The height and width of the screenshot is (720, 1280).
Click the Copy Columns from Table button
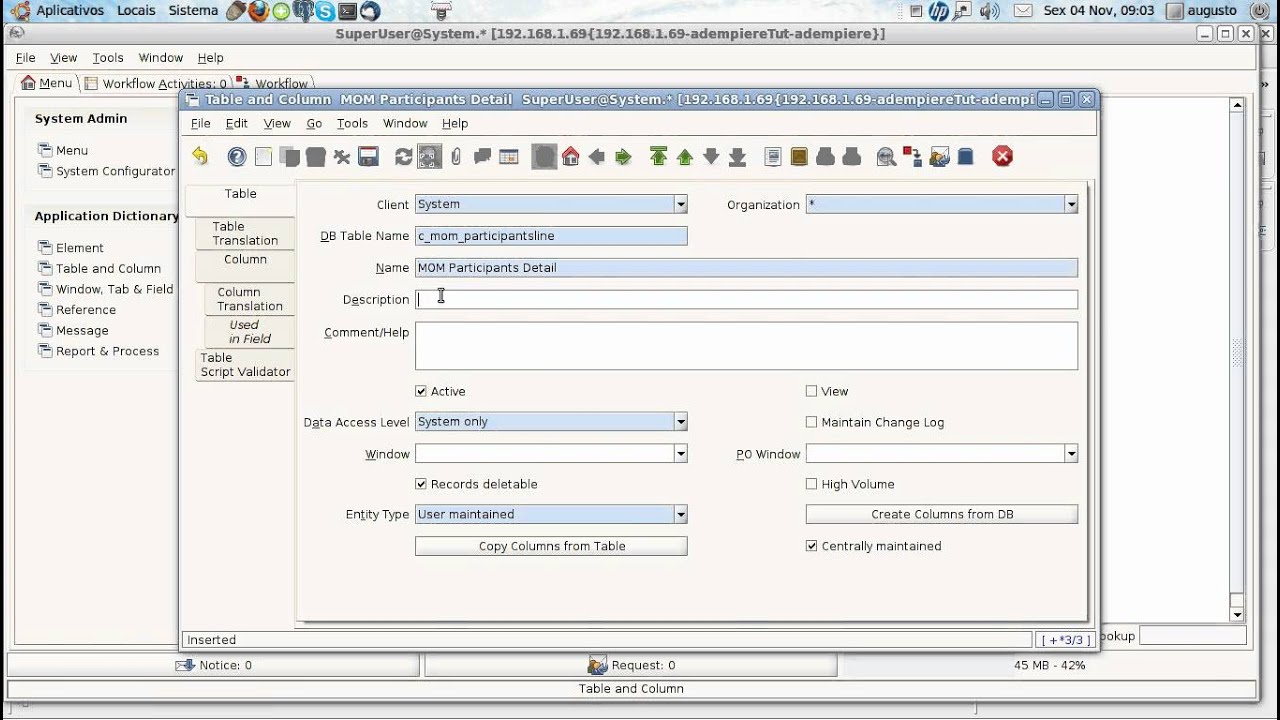(x=551, y=546)
